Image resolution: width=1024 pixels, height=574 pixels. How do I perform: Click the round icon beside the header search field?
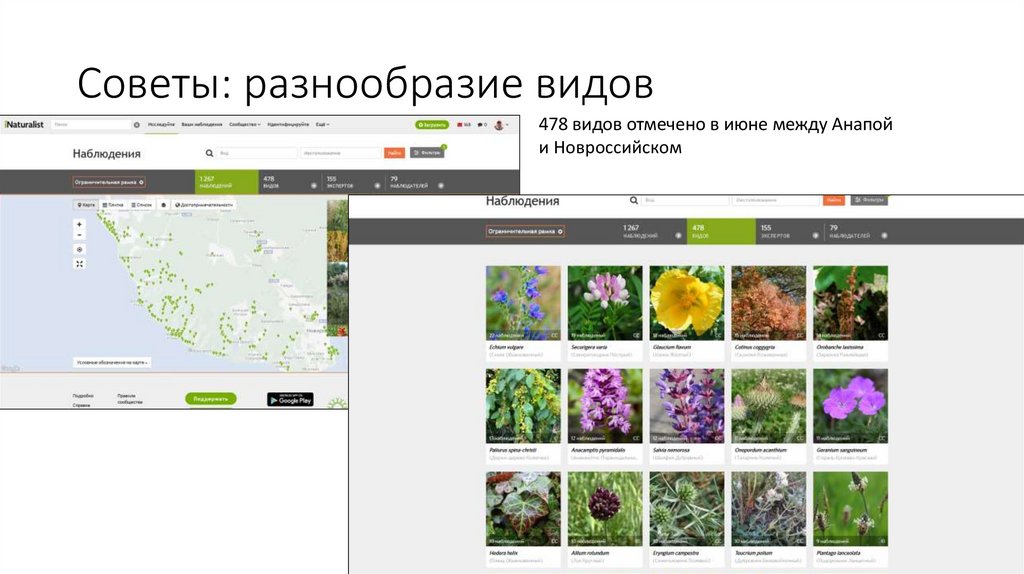136,125
